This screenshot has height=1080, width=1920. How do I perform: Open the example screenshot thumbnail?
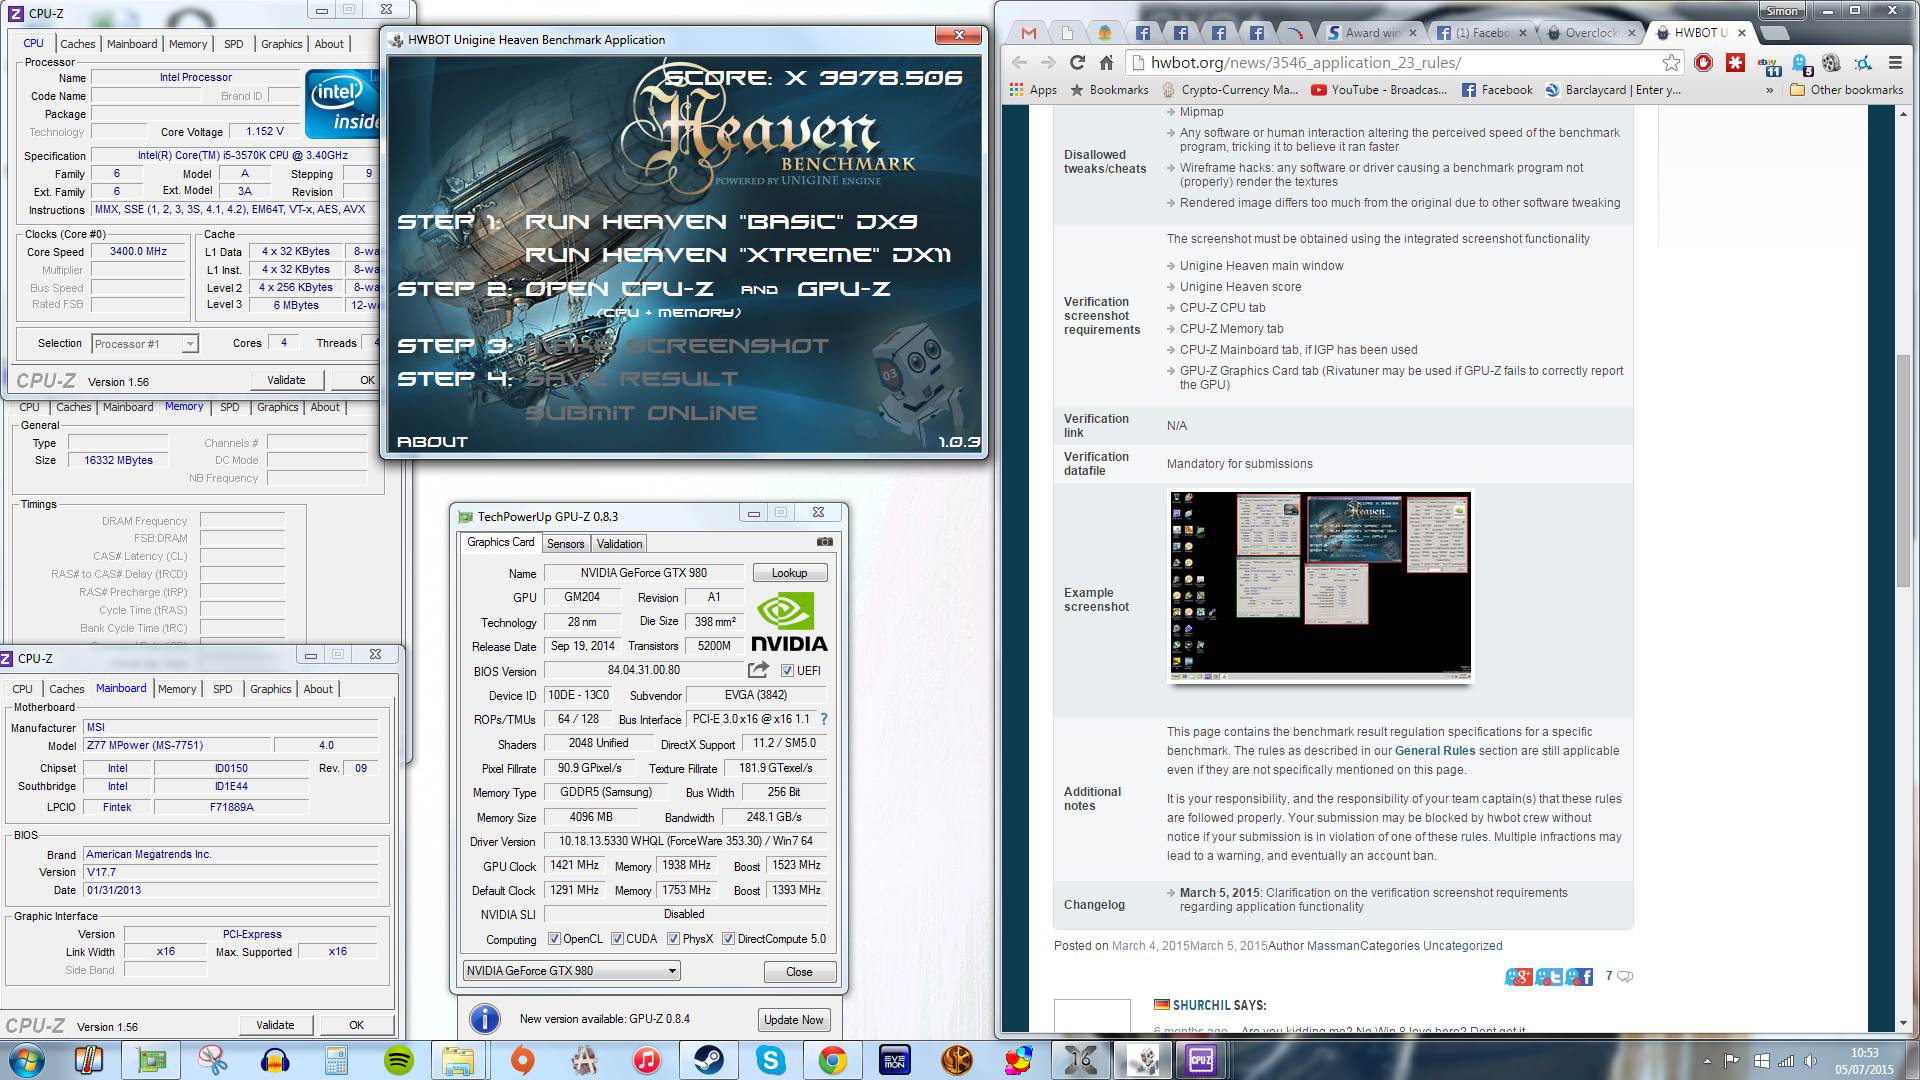pos(1320,586)
